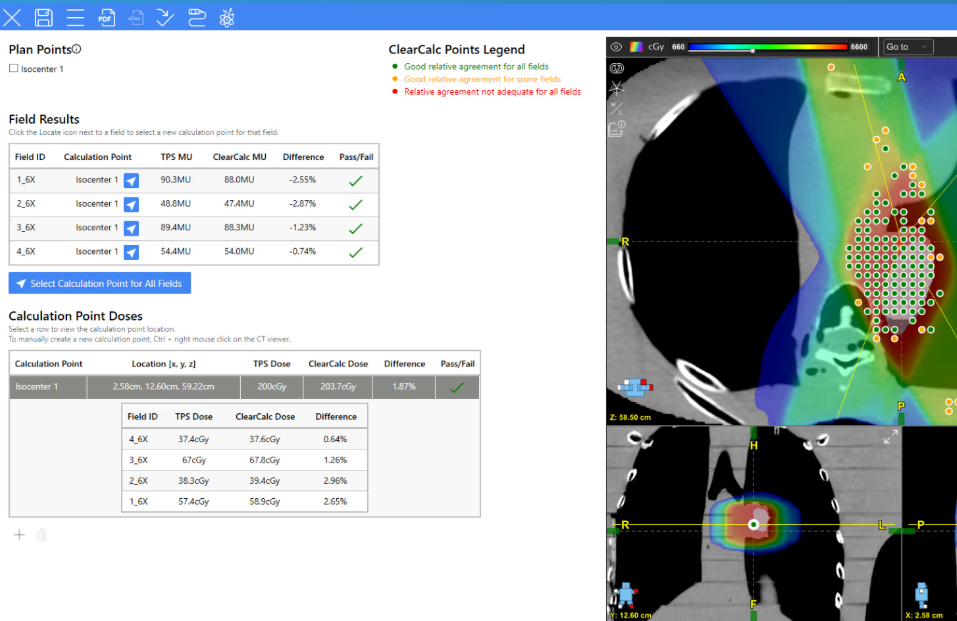Toggle dose visibility with the eye icon
This screenshot has height=621, width=957.
click(616, 47)
